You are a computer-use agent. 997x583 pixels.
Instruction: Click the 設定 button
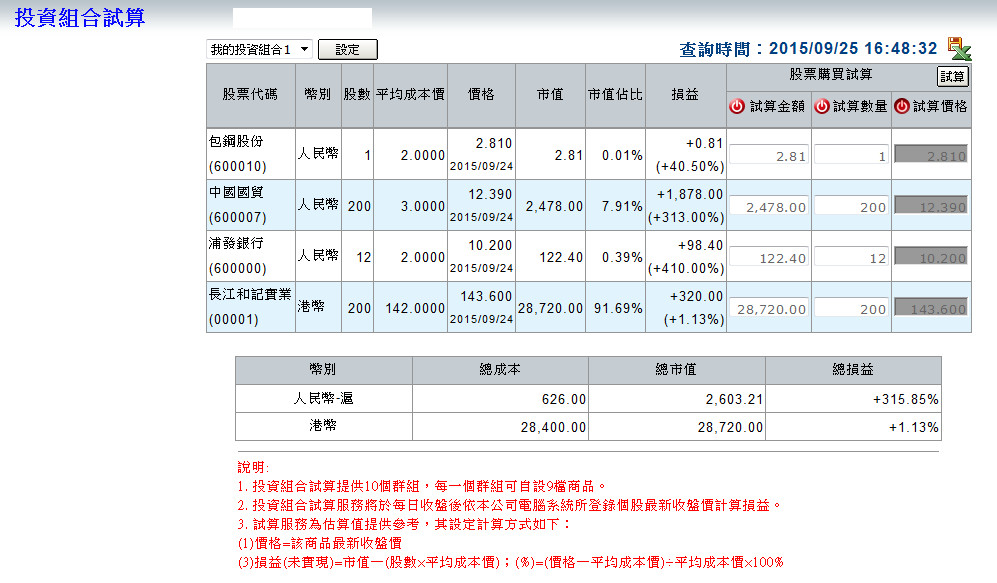[347, 49]
